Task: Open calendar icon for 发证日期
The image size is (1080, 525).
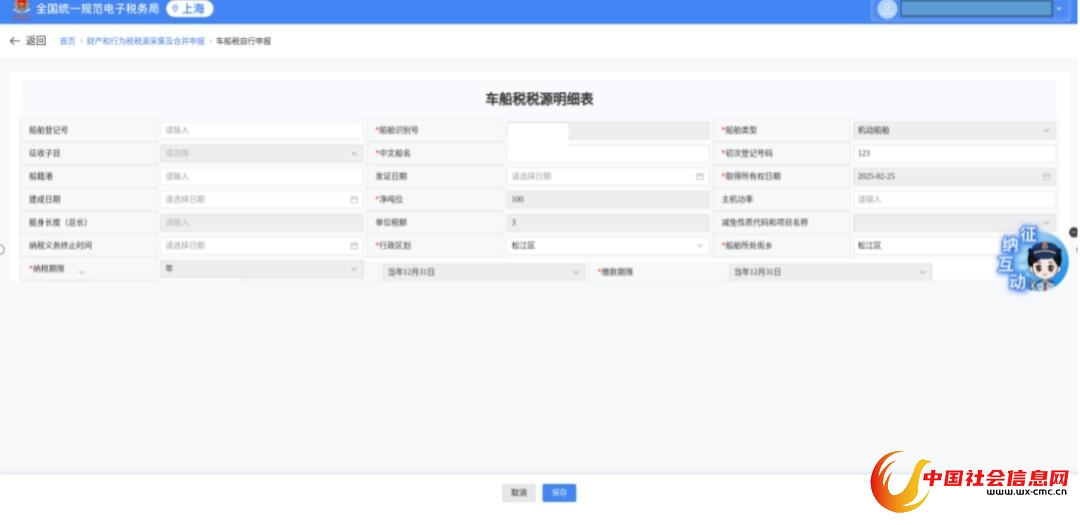Action: click(x=700, y=176)
